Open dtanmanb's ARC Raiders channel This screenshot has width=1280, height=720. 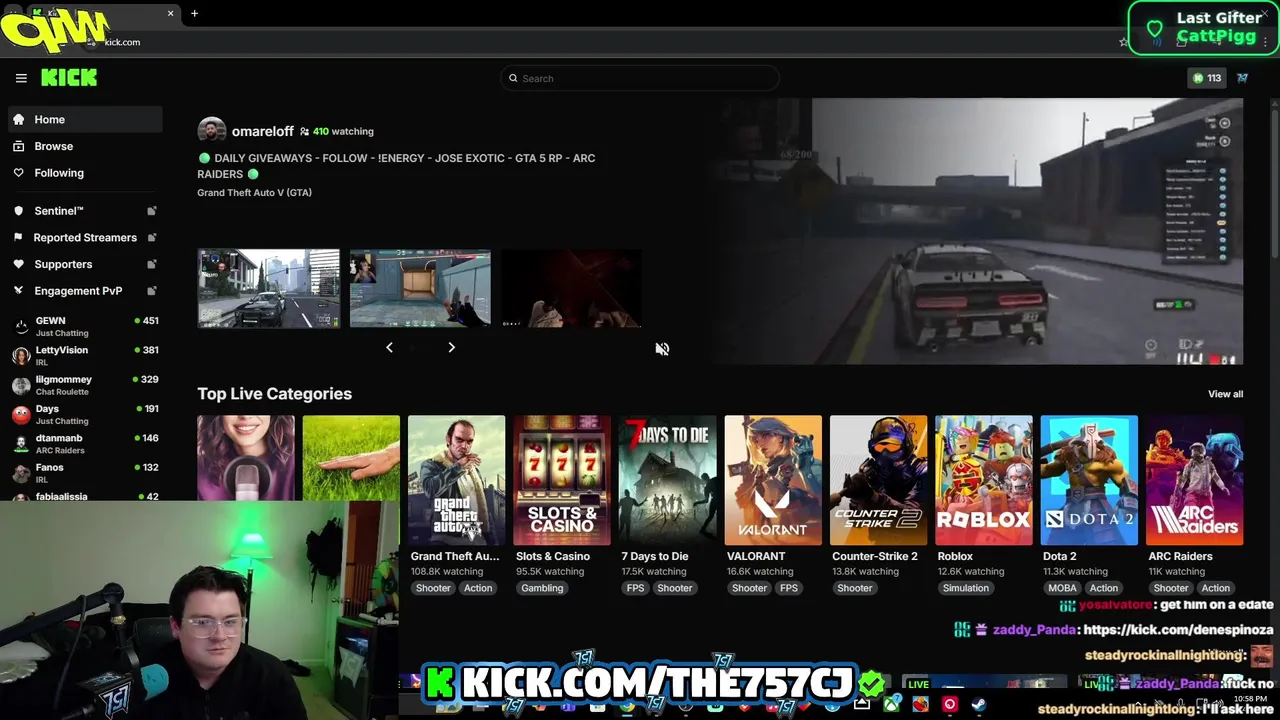point(85,443)
